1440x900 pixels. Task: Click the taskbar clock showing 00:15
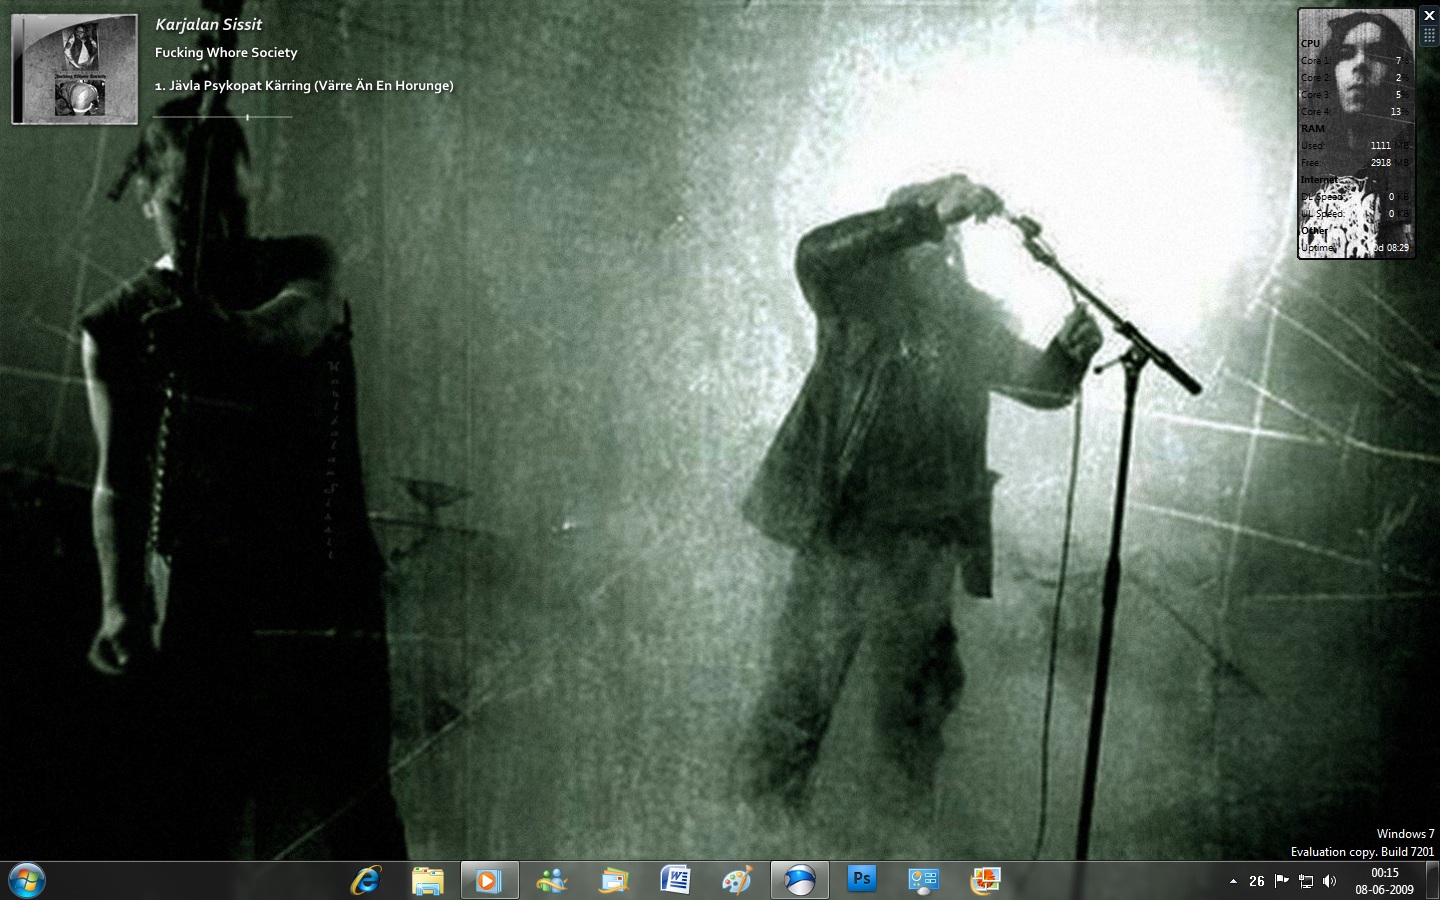pyautogui.click(x=1384, y=881)
